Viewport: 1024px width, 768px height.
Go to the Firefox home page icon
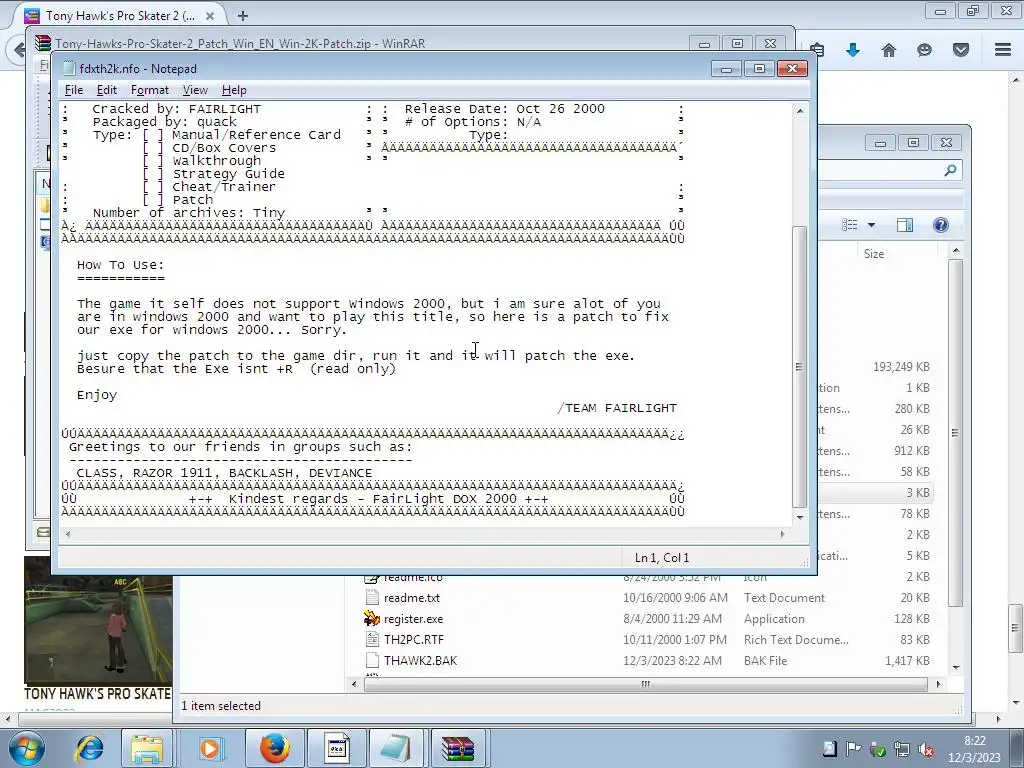click(x=888, y=50)
